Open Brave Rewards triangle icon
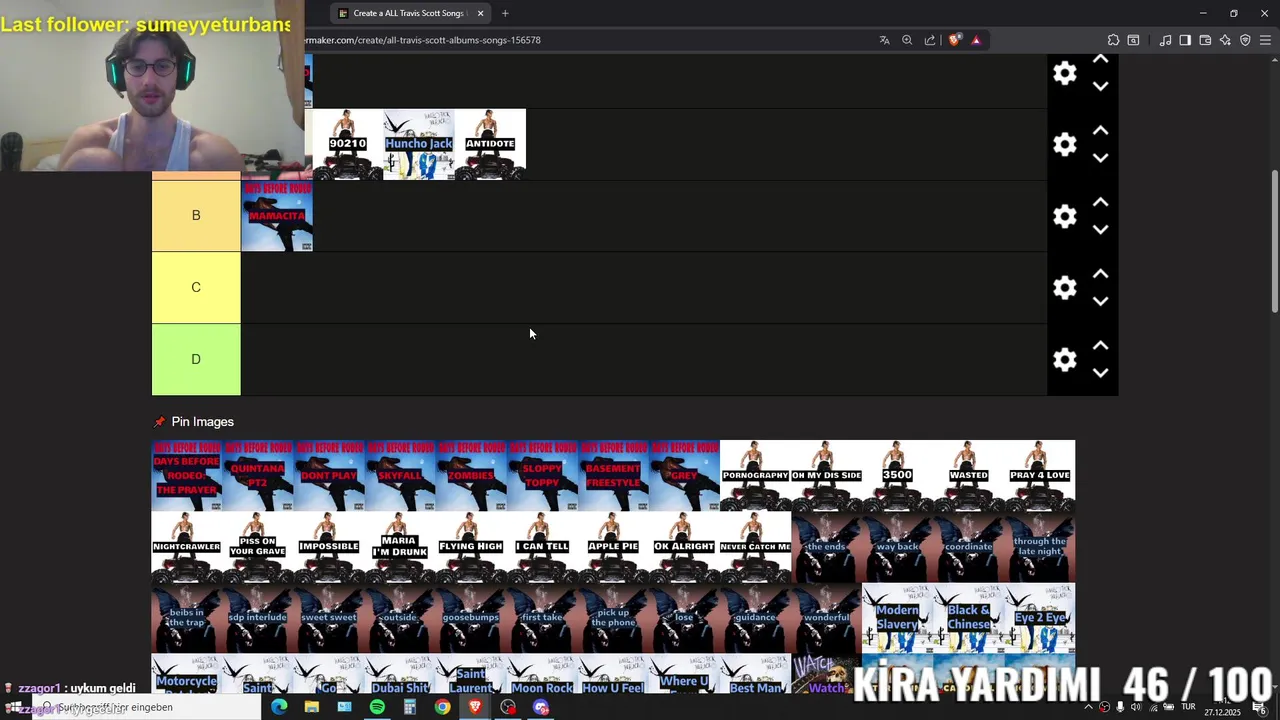This screenshot has width=1280, height=720. 976,40
